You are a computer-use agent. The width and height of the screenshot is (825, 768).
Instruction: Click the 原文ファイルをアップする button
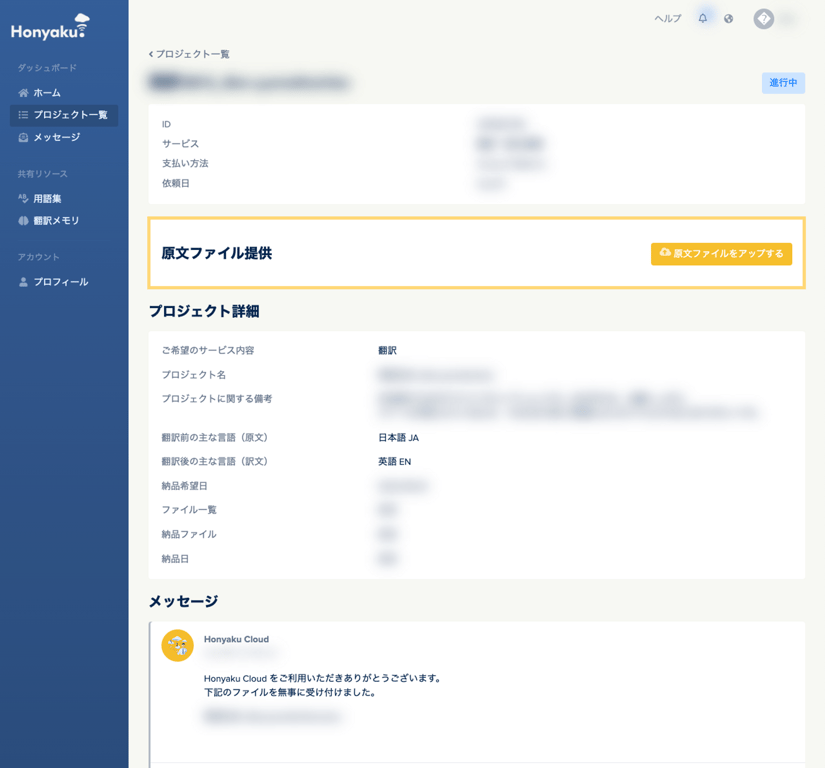point(720,254)
